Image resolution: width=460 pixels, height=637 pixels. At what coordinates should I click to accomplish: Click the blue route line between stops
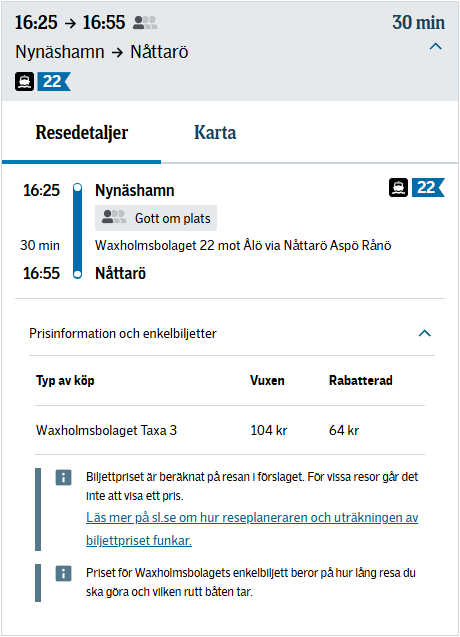pos(77,232)
